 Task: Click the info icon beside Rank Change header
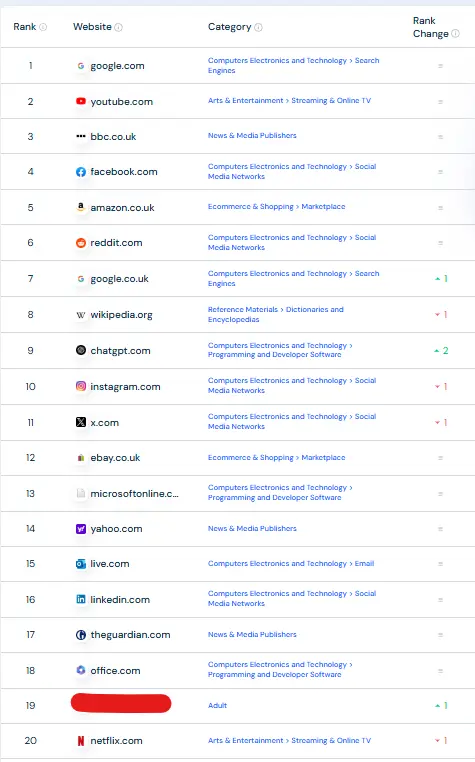(x=455, y=34)
